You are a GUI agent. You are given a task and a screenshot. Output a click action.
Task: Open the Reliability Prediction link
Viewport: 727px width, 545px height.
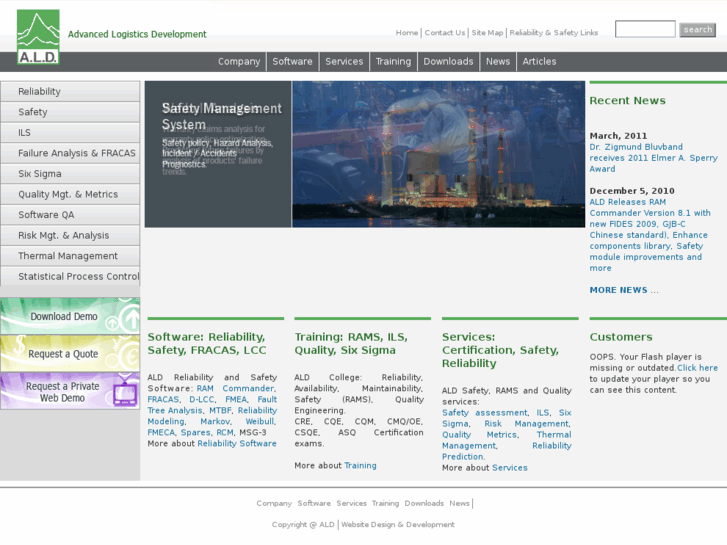click(x=507, y=451)
